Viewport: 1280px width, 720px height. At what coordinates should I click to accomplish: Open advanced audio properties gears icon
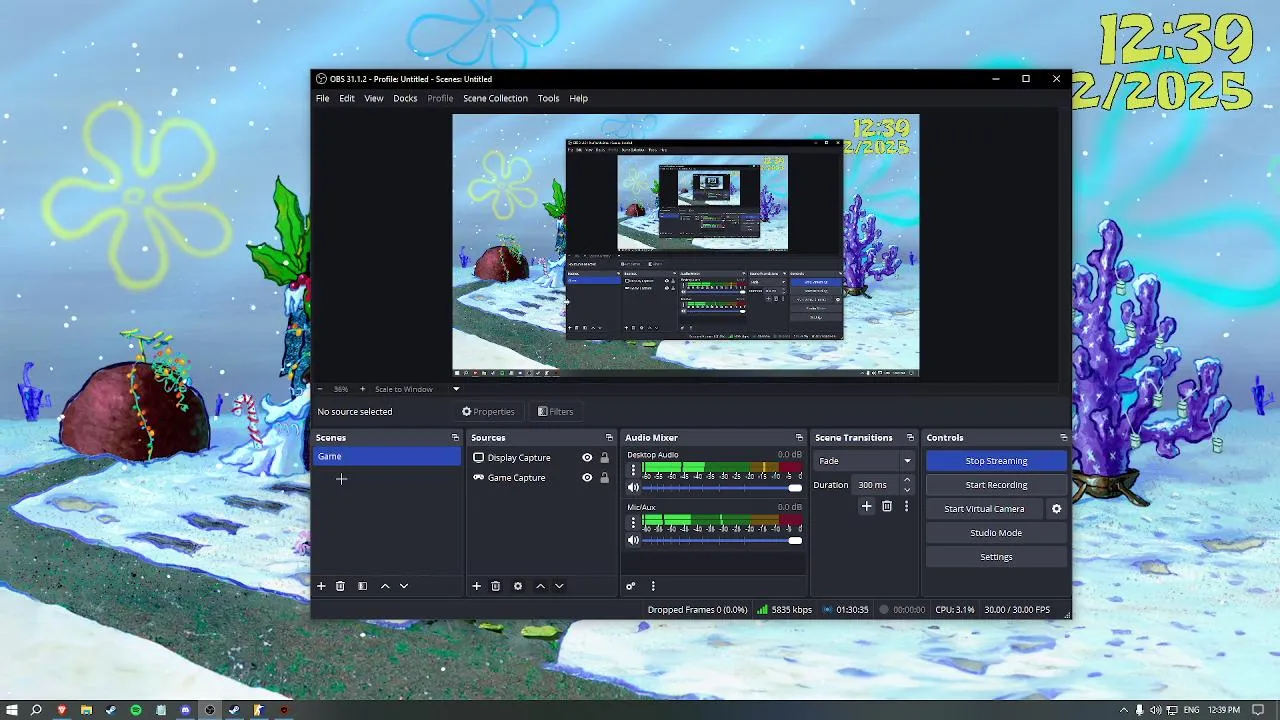coord(630,586)
